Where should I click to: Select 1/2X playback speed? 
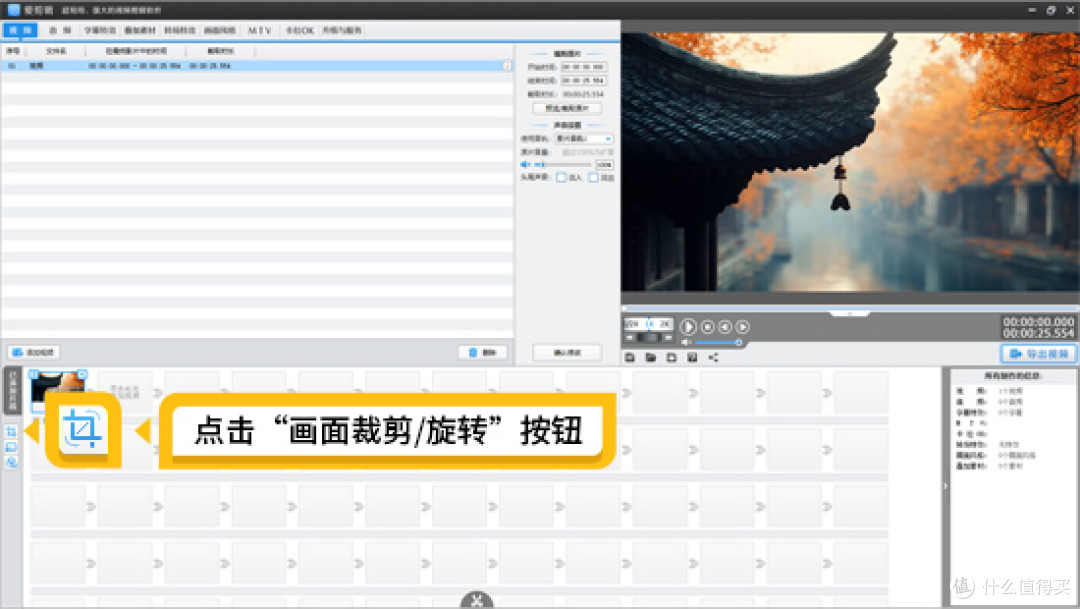(x=632, y=324)
